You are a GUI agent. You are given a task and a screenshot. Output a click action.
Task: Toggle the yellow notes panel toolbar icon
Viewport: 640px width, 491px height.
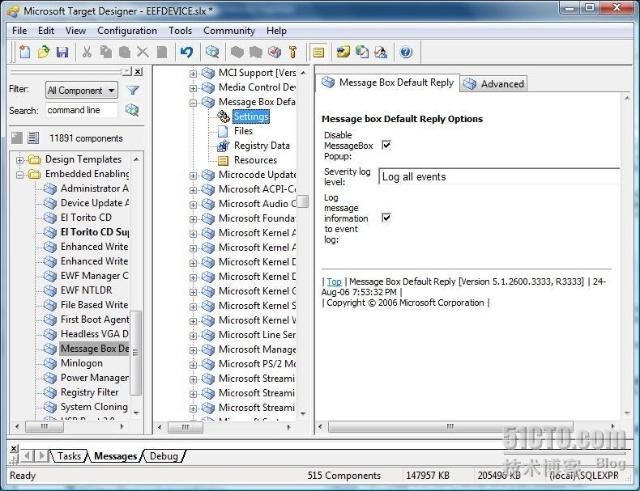[318, 52]
